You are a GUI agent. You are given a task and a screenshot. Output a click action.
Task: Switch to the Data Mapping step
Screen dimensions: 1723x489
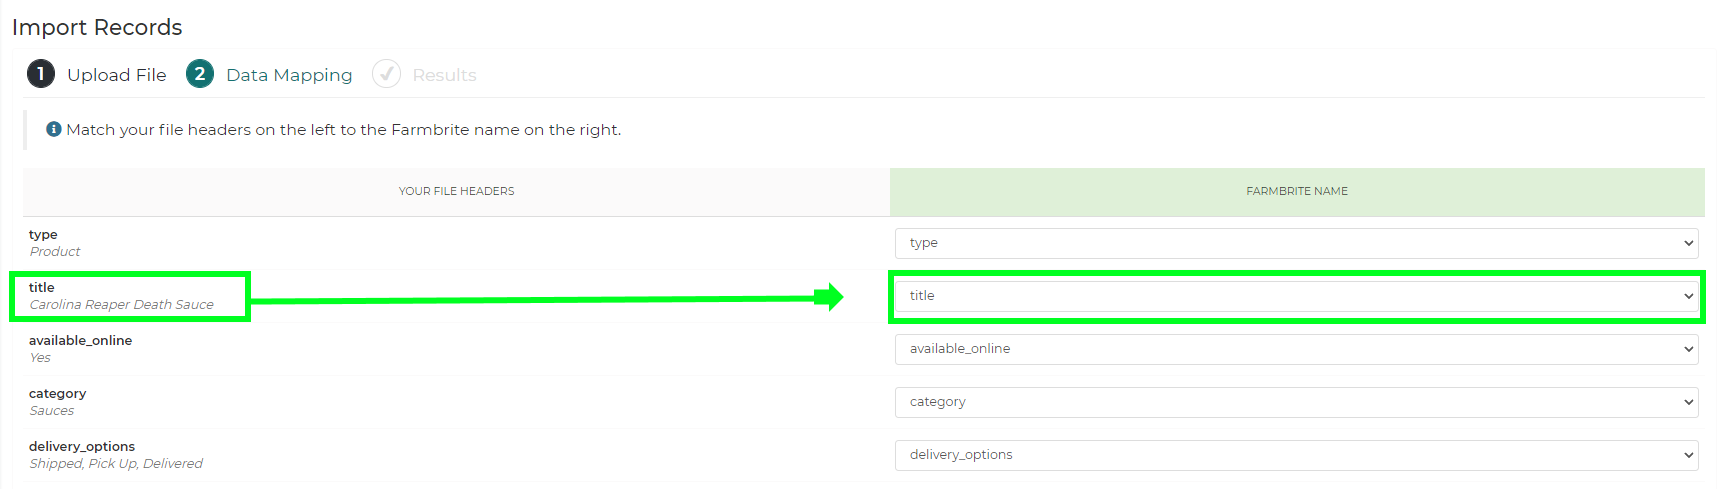tap(289, 75)
